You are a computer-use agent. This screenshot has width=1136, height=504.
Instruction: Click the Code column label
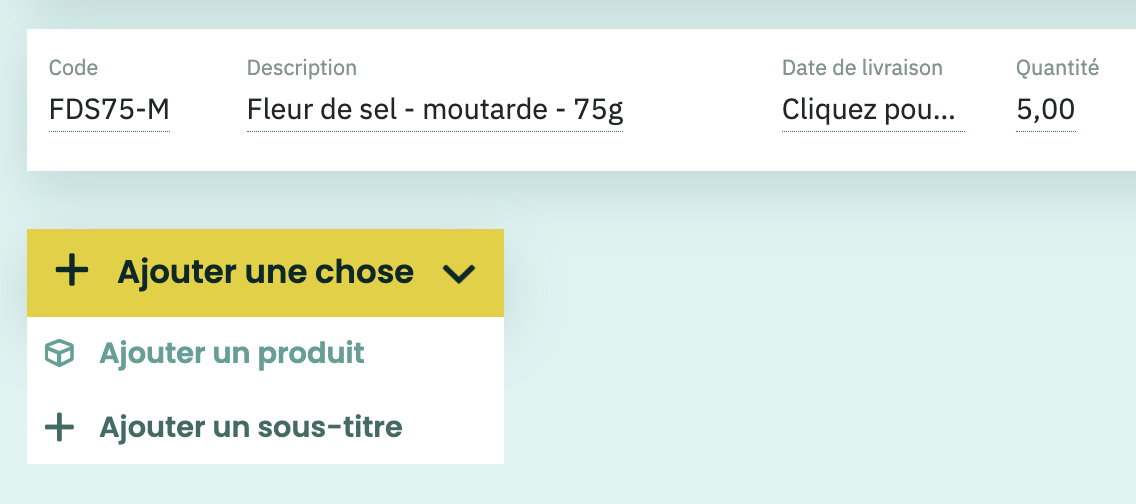(x=73, y=68)
